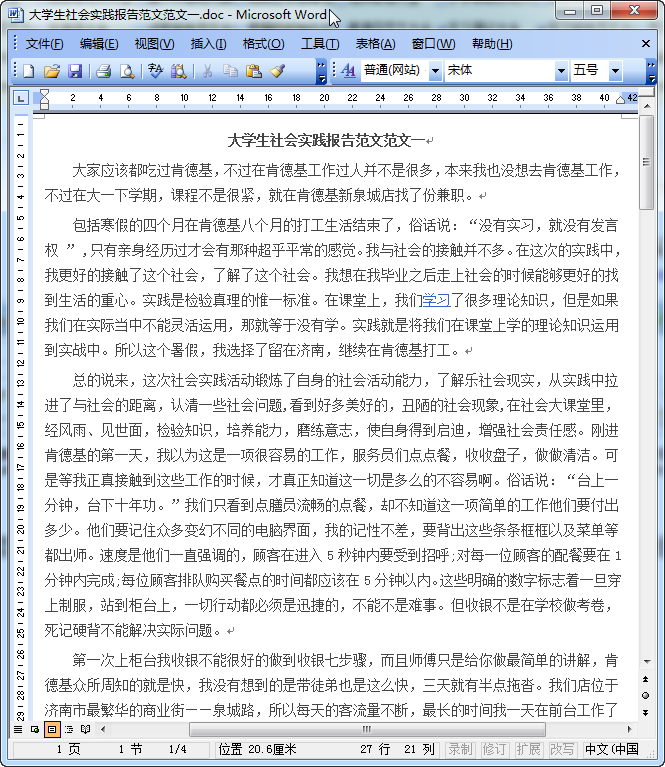This screenshot has width=665, height=767.
Task: Toggle 修订 track changes in status bar
Action: pos(494,749)
